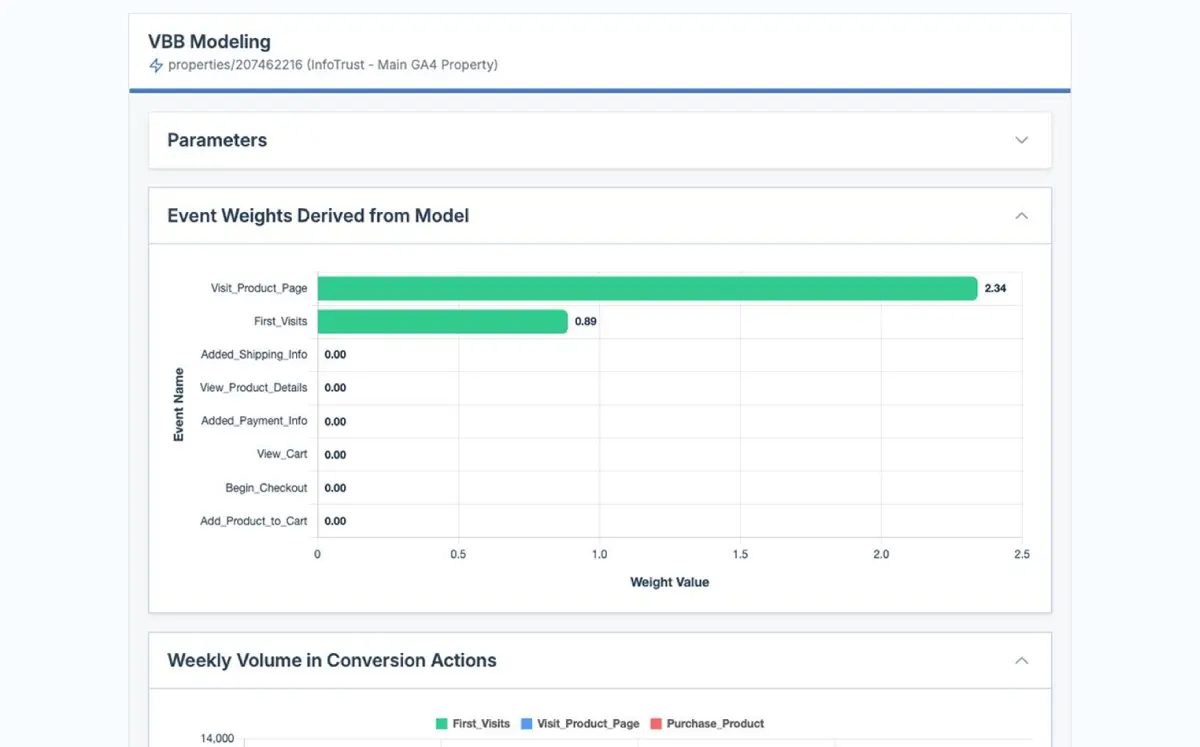
Task: Click the First_Visits bar in chart
Action: point(442,321)
